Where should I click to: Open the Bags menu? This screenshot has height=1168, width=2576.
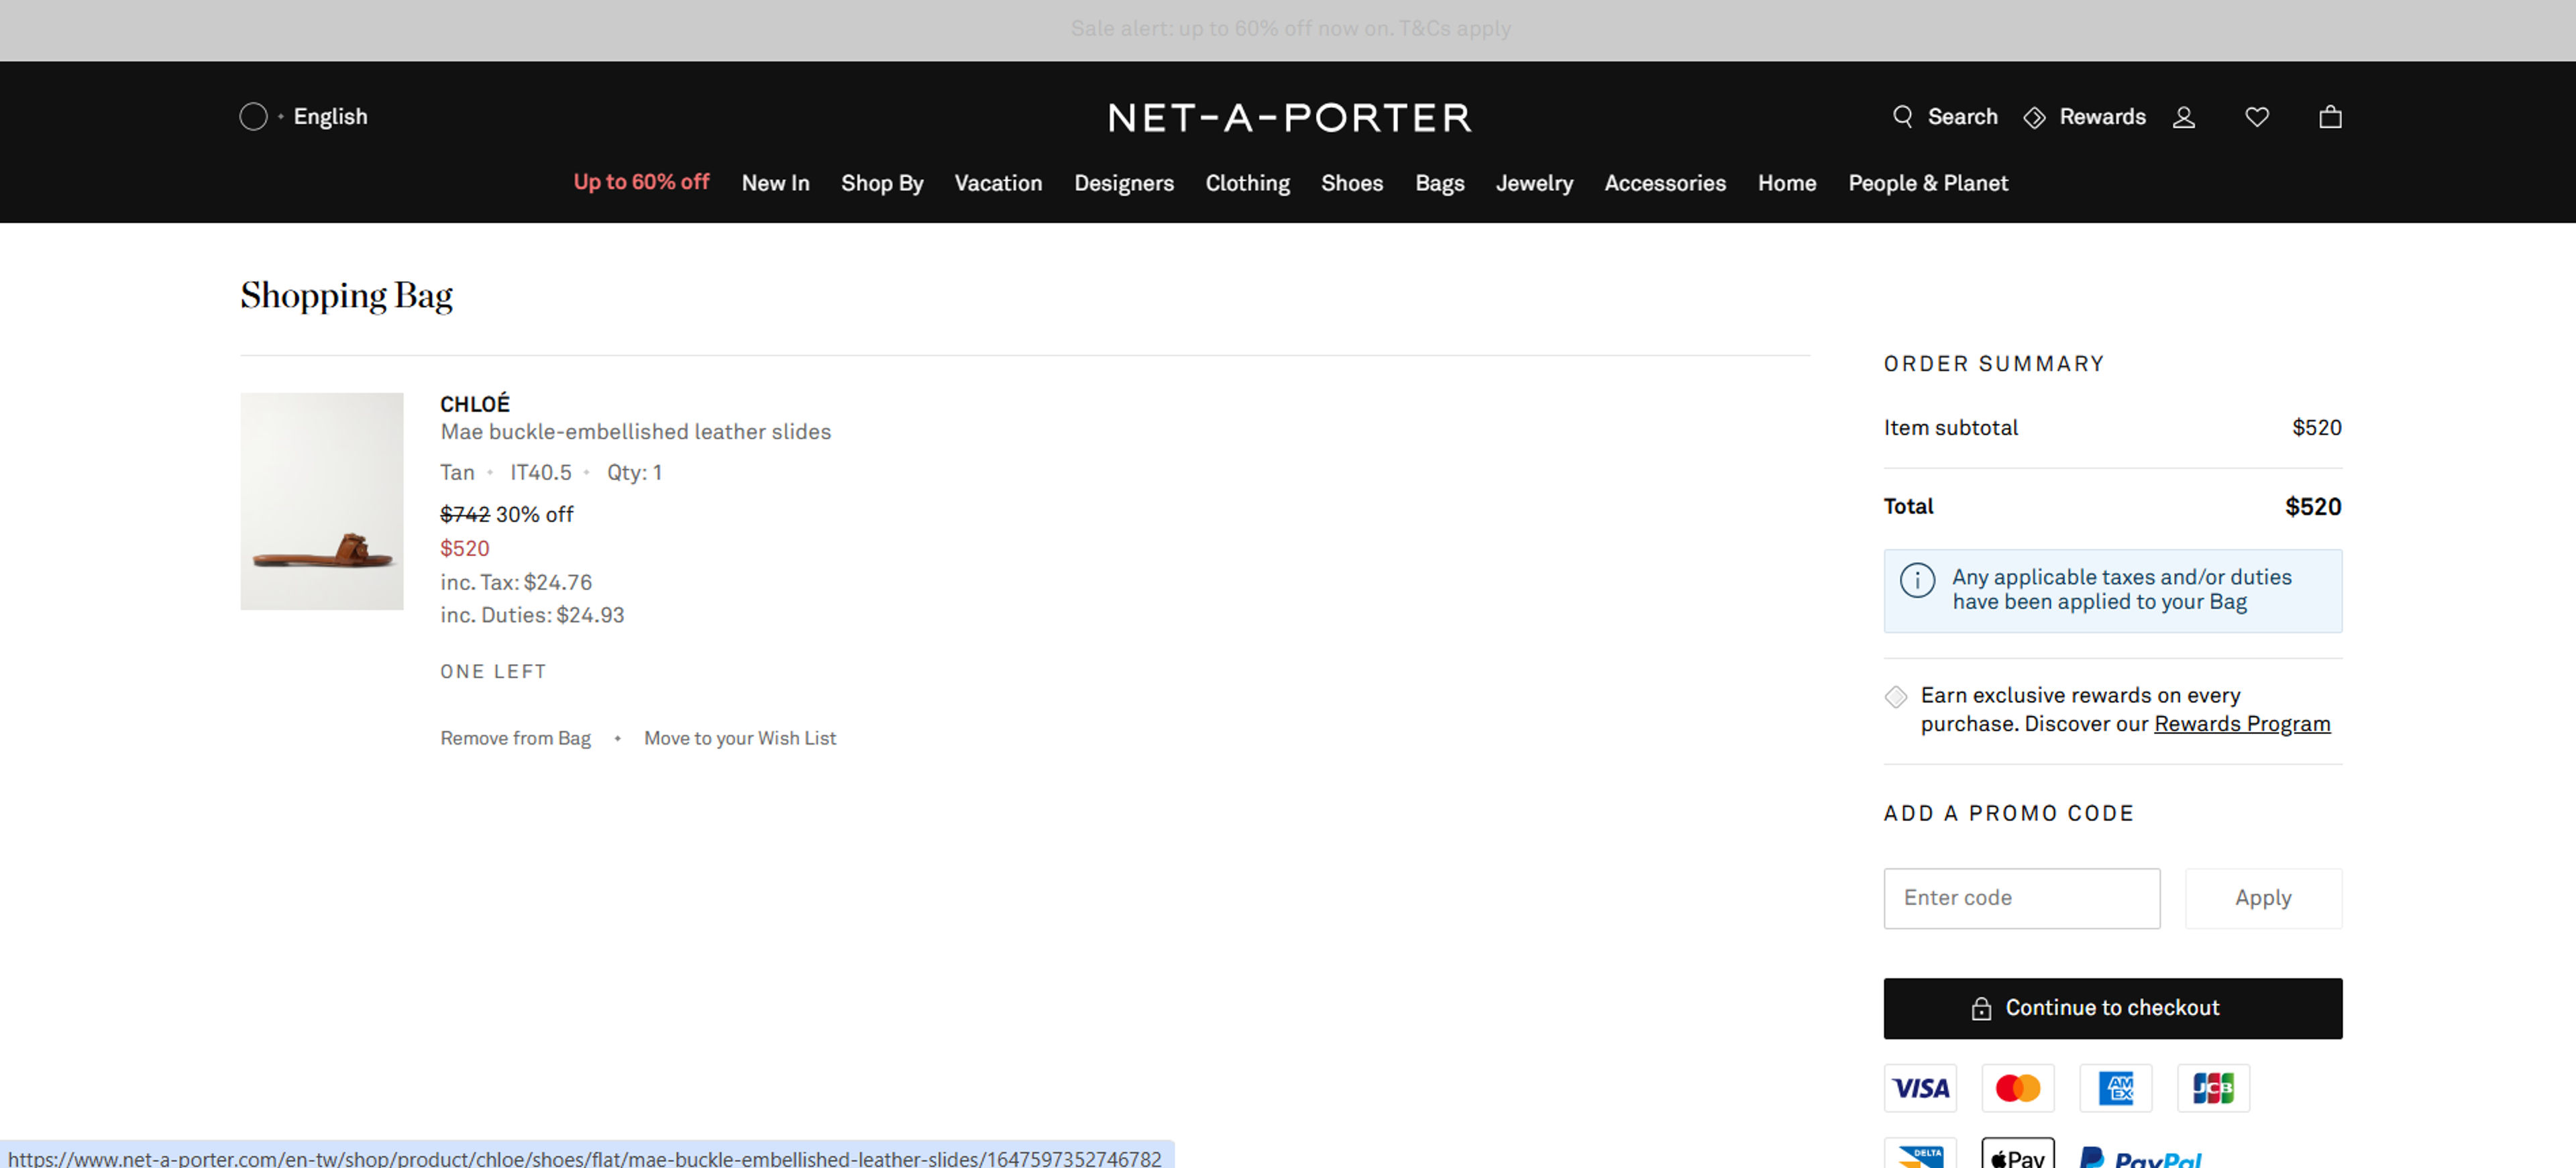pyautogui.click(x=1439, y=184)
